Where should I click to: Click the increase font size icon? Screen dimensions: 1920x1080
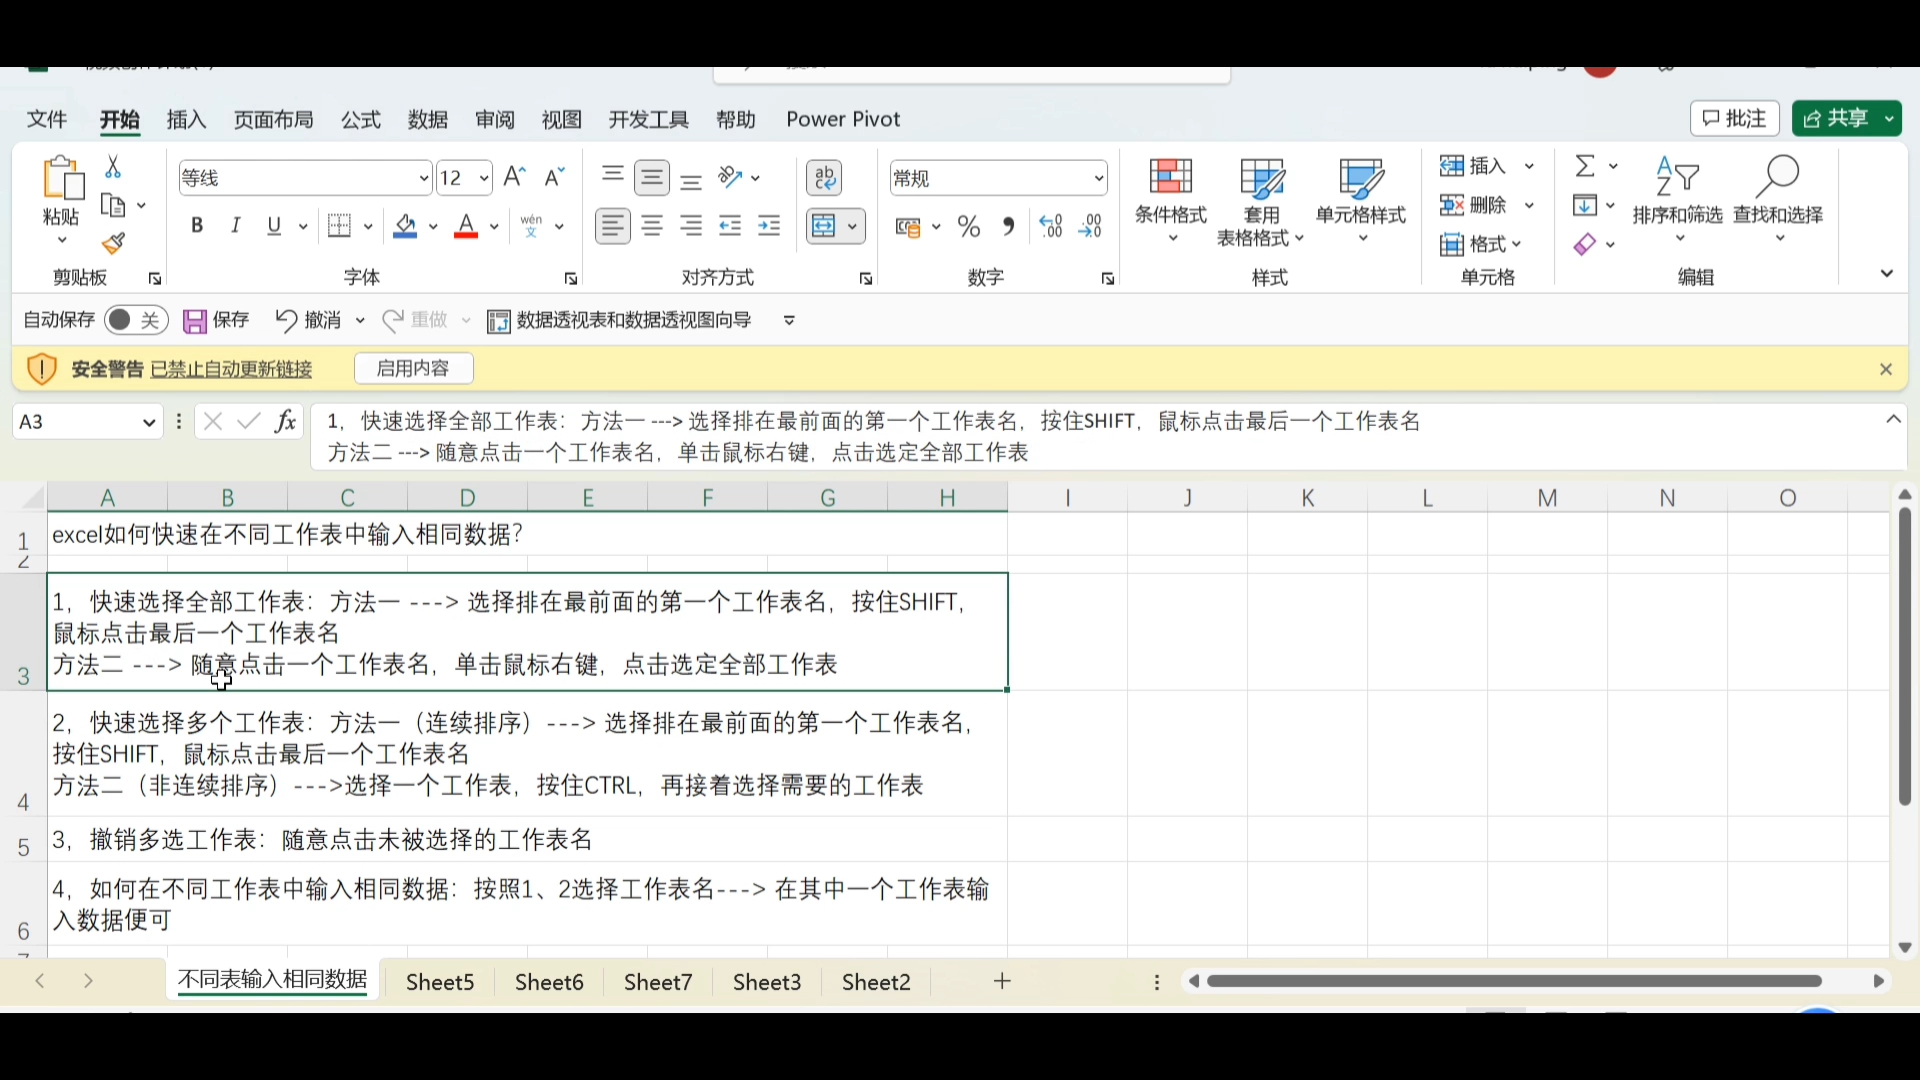coord(515,178)
